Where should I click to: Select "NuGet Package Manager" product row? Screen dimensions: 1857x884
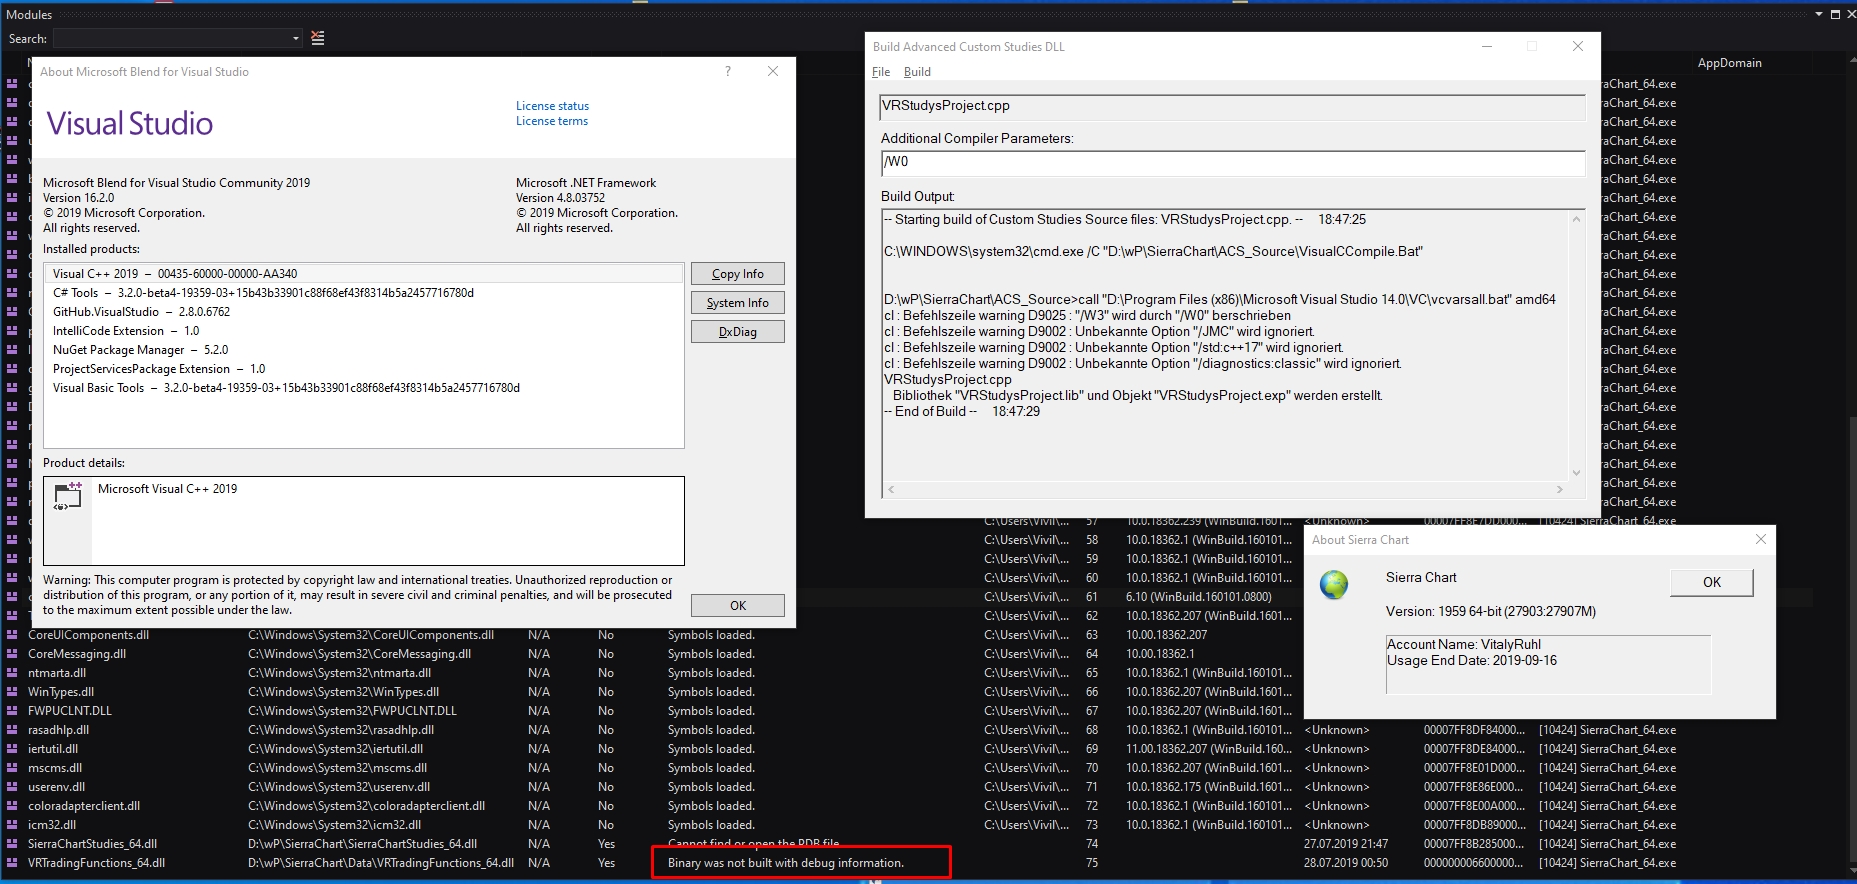[x=364, y=350]
